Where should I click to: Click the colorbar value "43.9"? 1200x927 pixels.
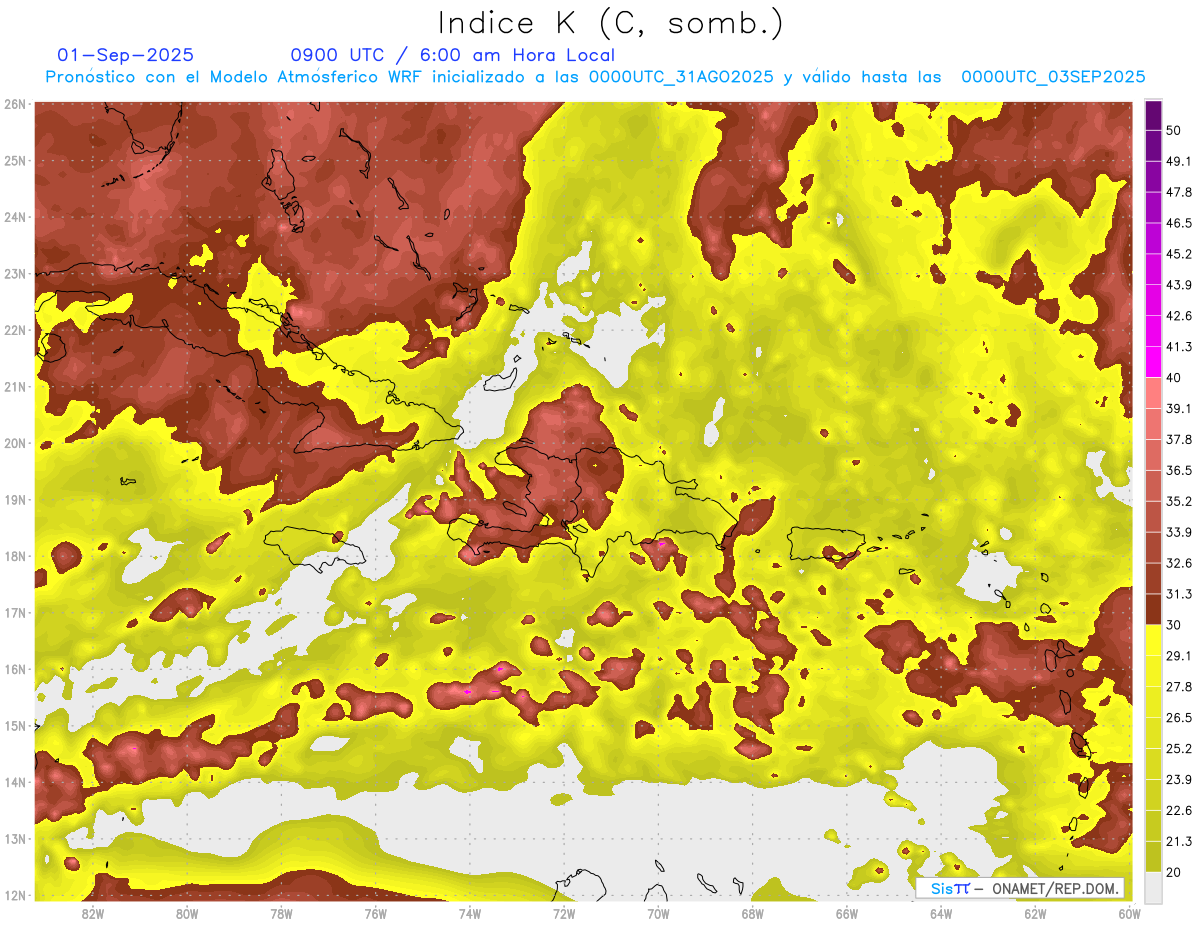[x=1178, y=285]
